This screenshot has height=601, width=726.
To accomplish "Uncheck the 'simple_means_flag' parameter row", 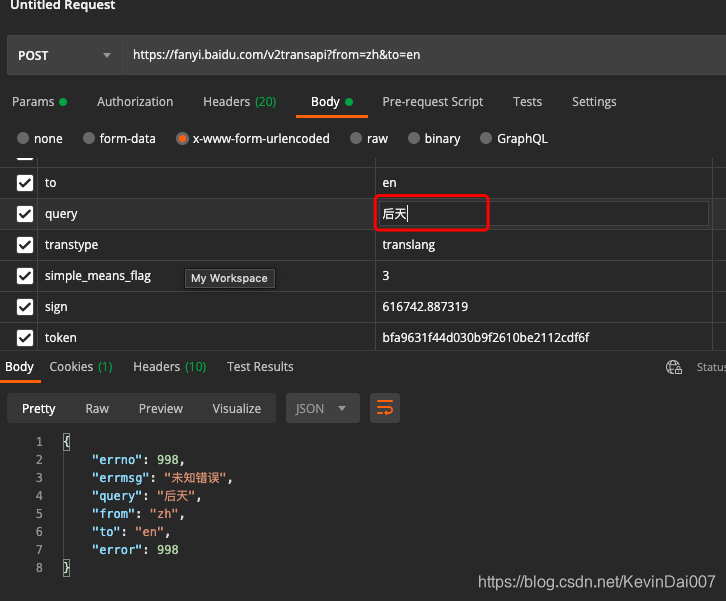I will pyautogui.click(x=25, y=276).
